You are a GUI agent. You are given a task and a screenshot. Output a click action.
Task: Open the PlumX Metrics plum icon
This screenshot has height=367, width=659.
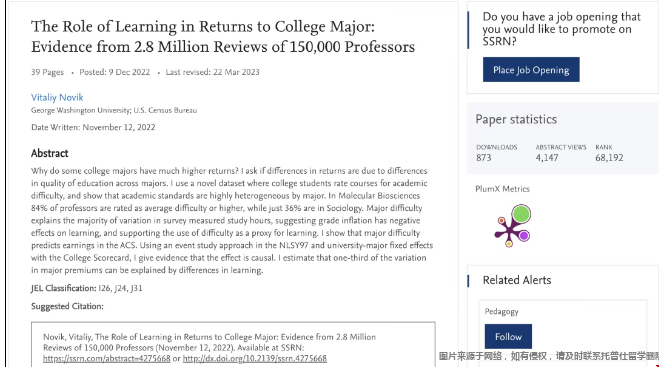pyautogui.click(x=512, y=226)
